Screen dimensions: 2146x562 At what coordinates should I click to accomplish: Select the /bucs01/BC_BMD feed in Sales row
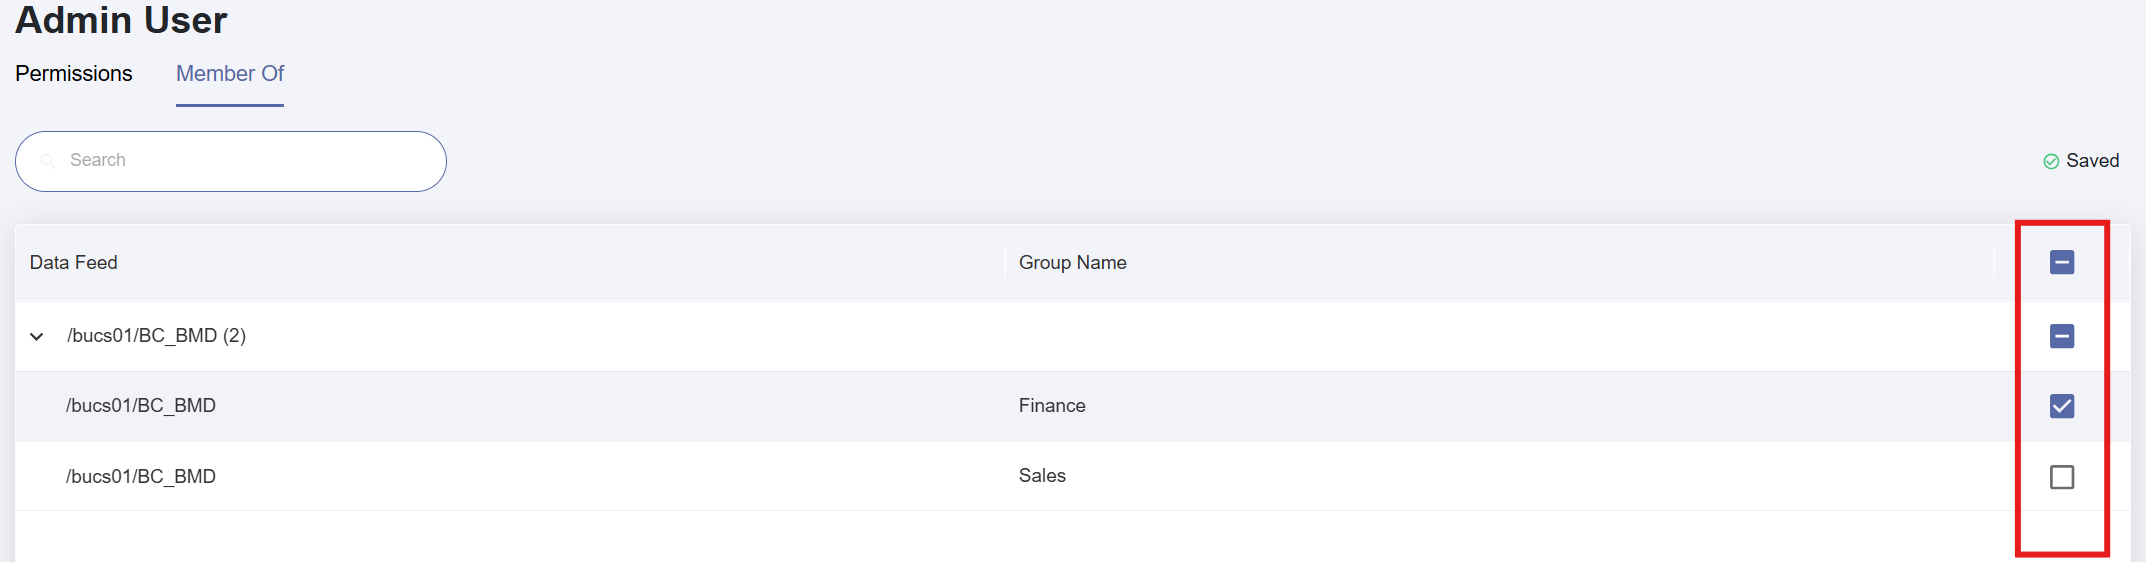point(141,476)
